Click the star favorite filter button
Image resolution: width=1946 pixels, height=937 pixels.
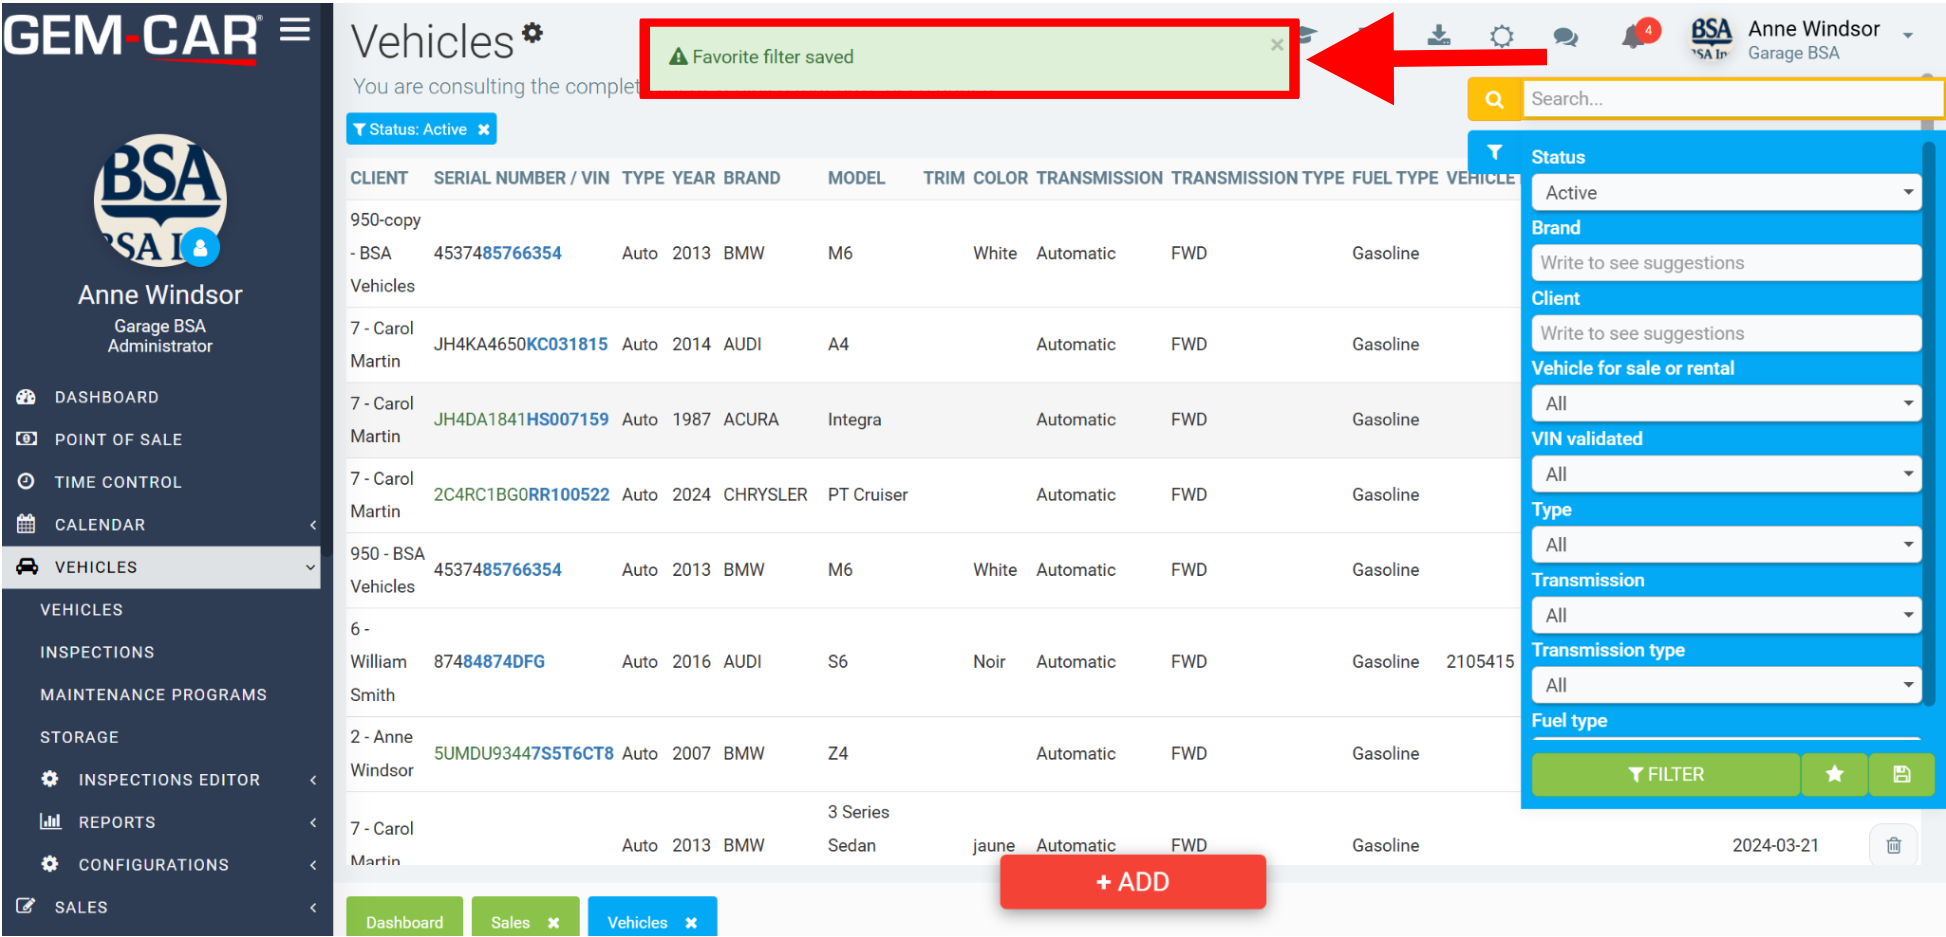tap(1834, 774)
